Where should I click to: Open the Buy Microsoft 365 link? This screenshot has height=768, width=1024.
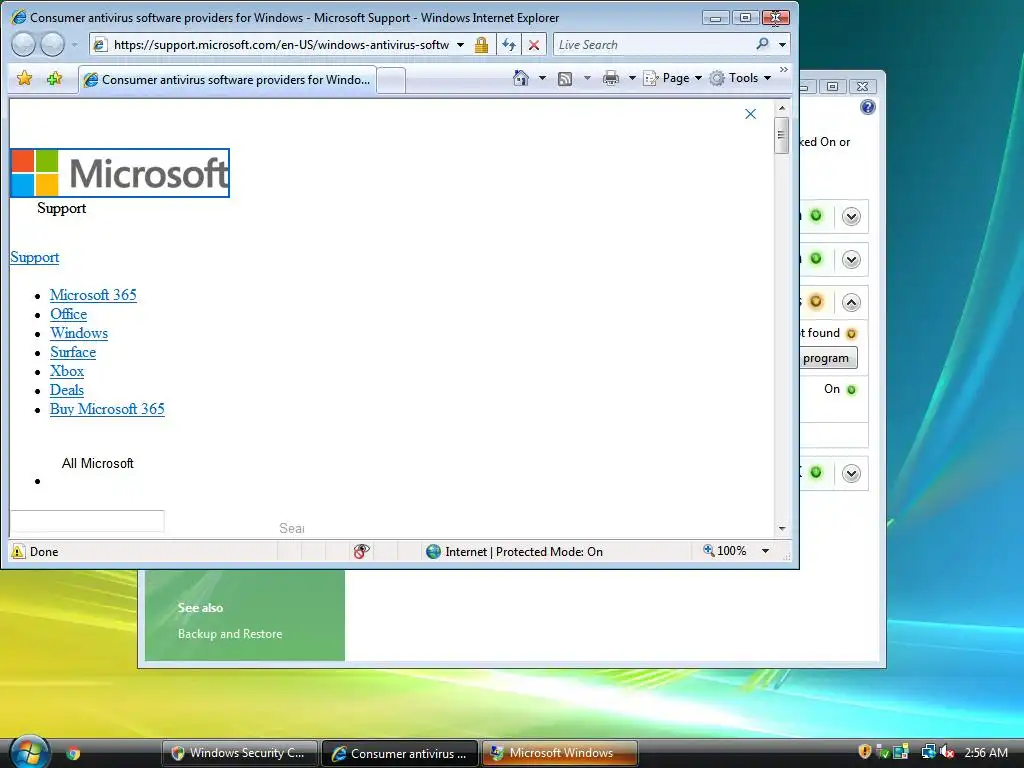[107, 409]
